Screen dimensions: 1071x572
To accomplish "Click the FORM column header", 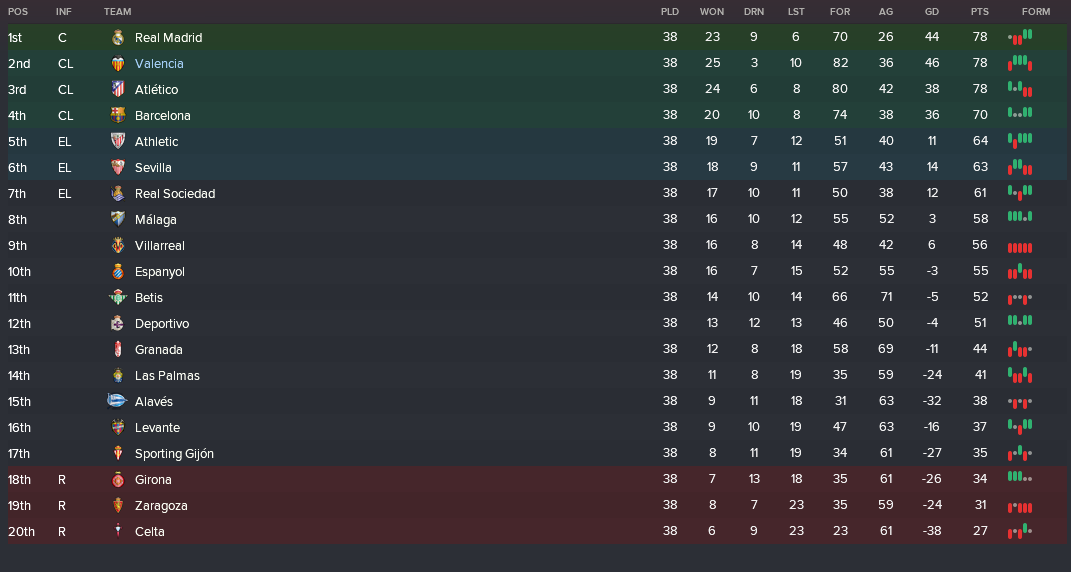I will (1036, 12).
